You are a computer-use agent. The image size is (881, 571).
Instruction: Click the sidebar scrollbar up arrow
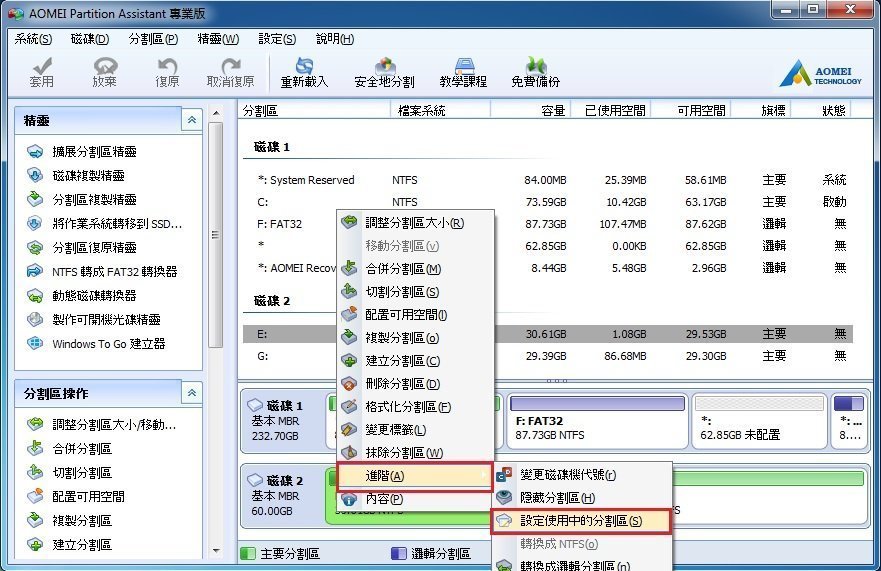tap(216, 113)
